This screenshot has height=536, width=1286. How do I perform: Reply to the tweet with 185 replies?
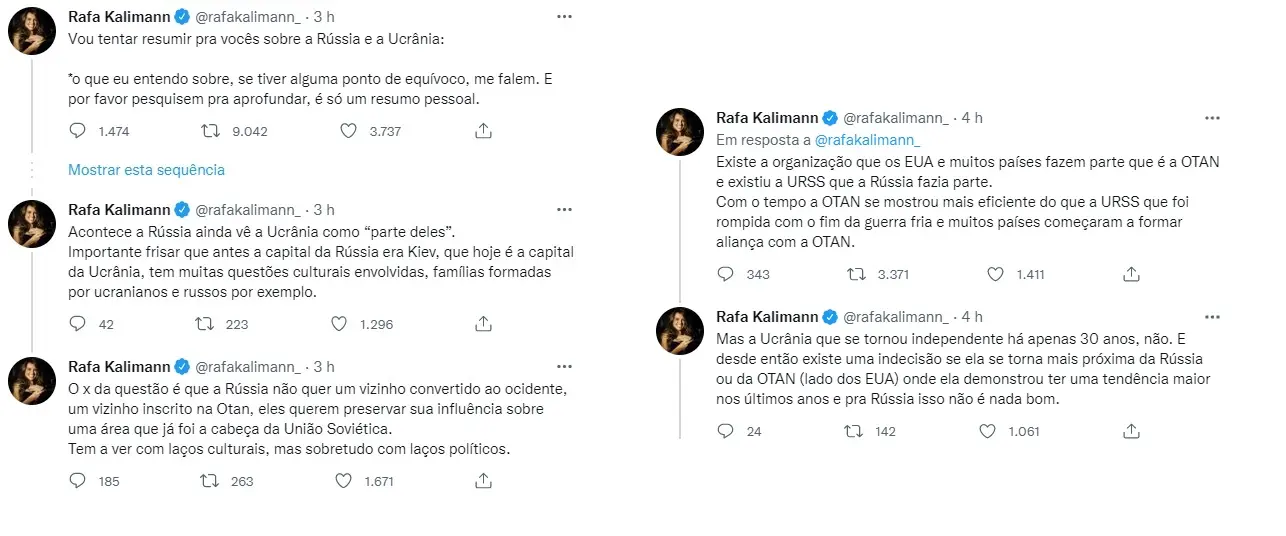click(78, 481)
